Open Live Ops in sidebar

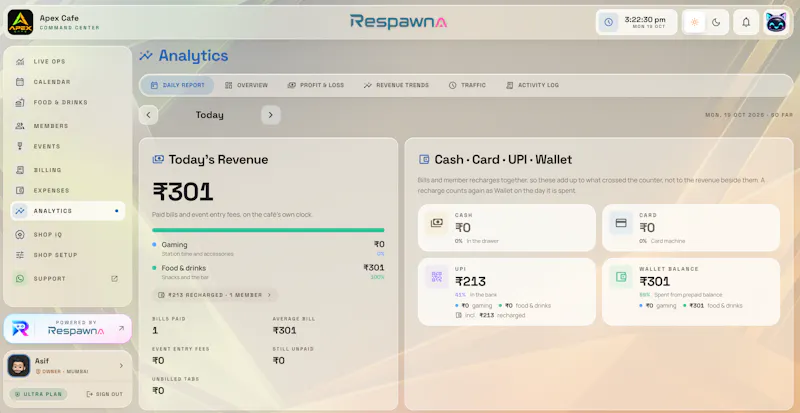(x=67, y=61)
